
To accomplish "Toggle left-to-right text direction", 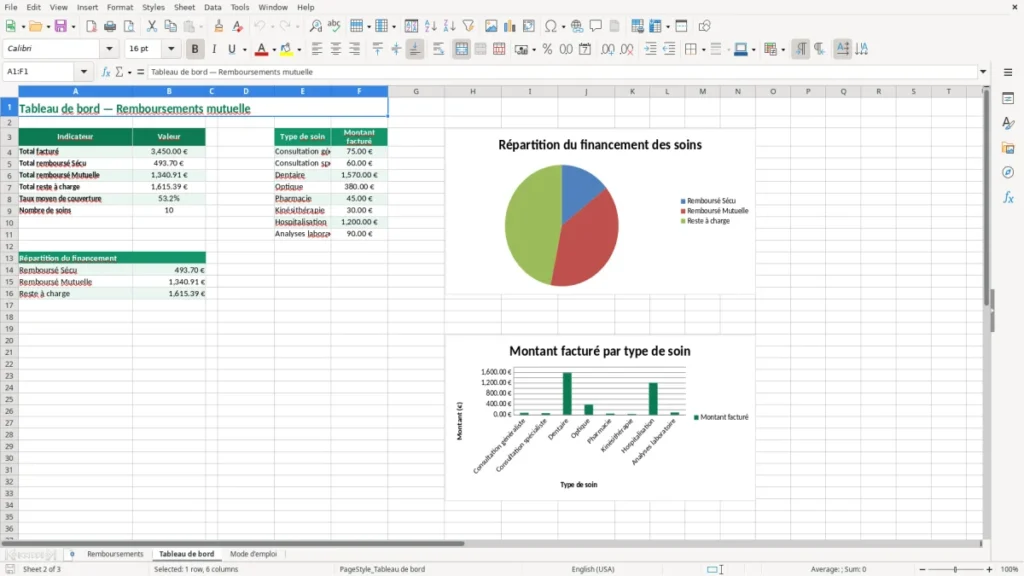I will [801, 49].
